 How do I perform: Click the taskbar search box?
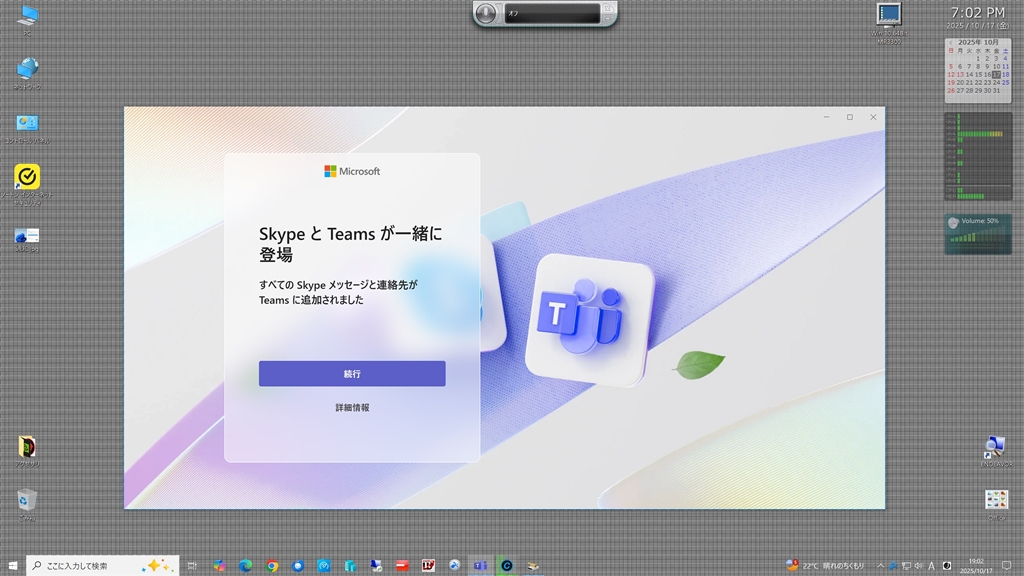[103, 566]
